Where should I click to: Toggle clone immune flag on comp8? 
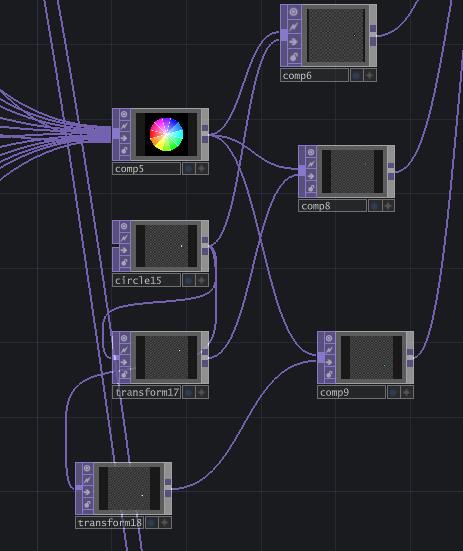pyautogui.click(x=311, y=164)
